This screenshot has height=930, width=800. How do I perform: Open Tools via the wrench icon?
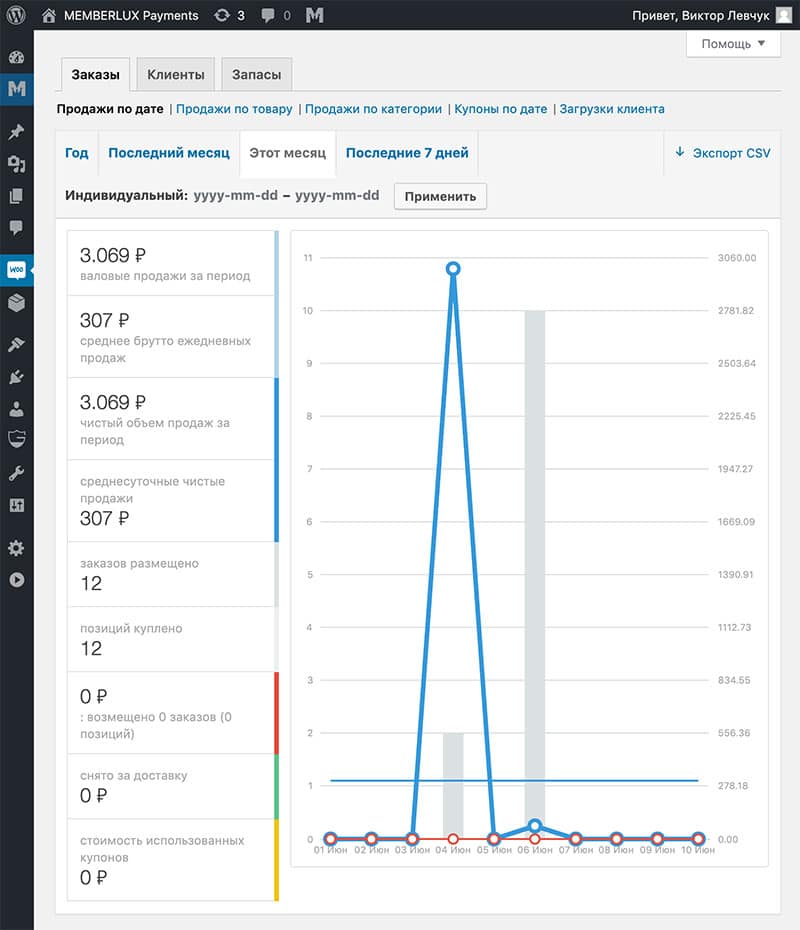(x=16, y=473)
